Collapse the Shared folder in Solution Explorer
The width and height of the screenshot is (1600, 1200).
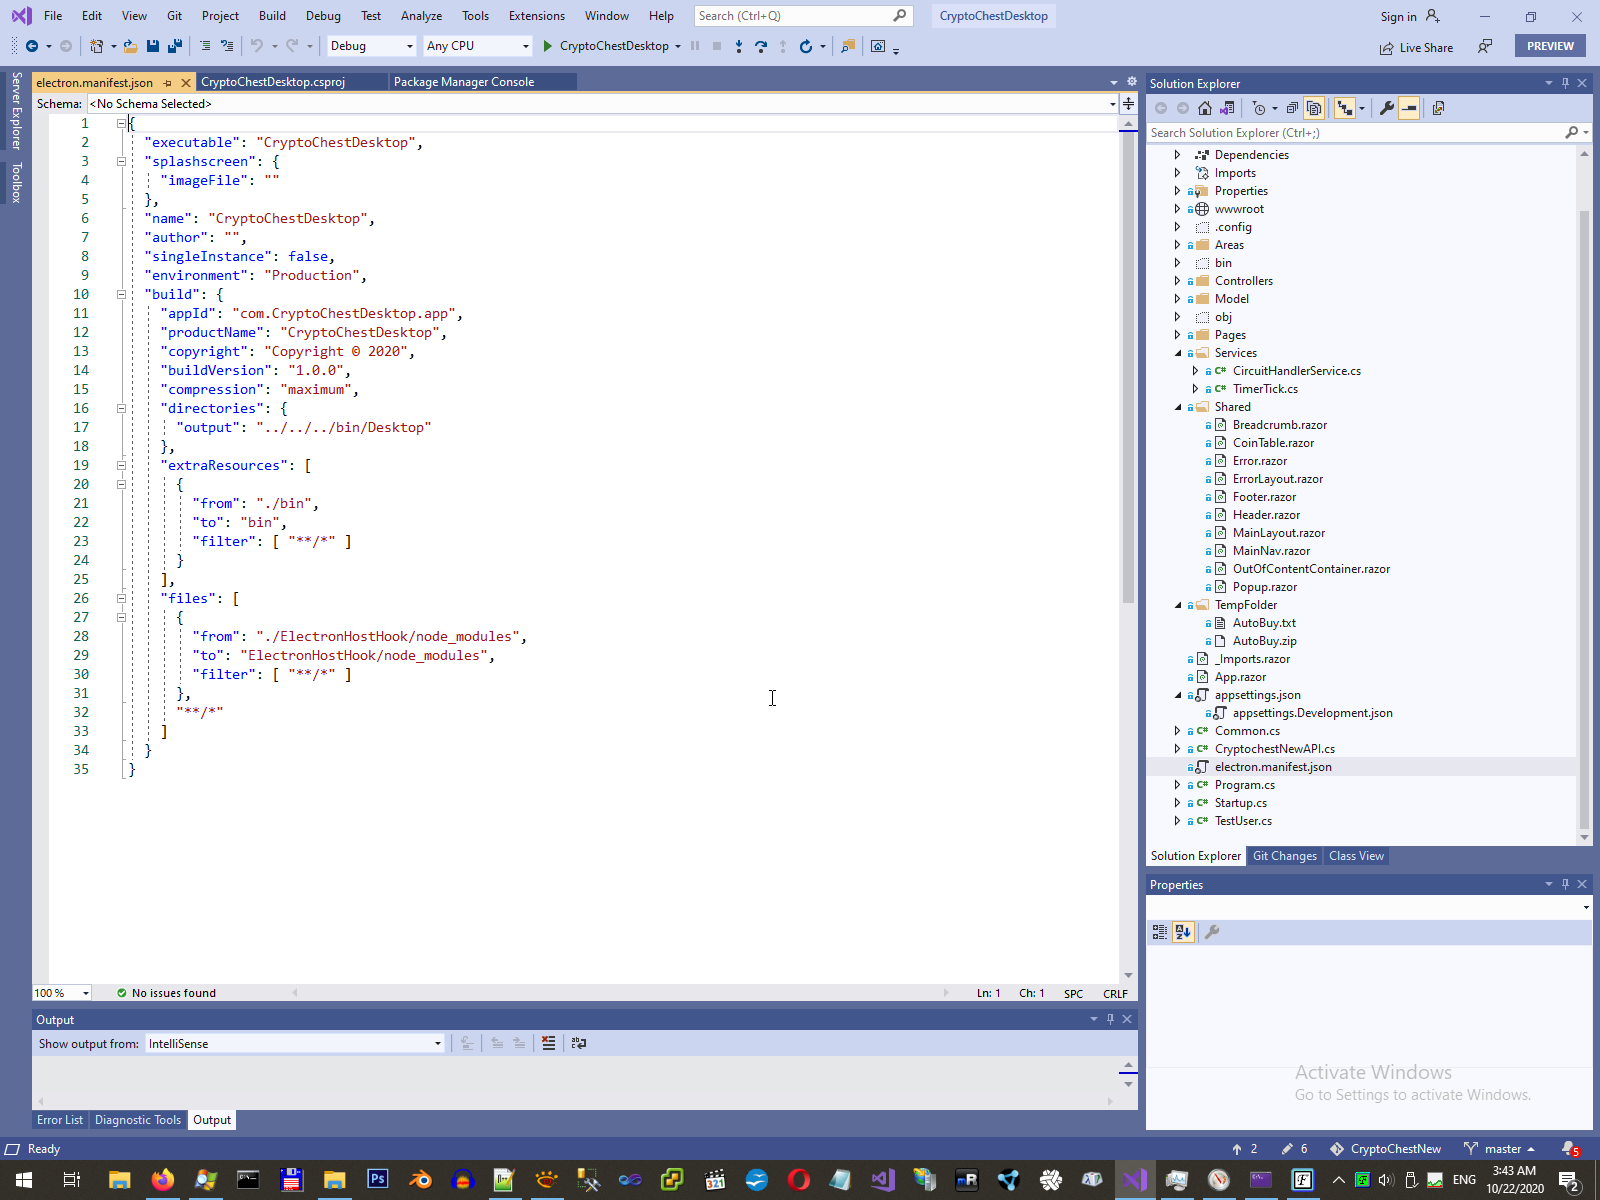tap(1178, 407)
